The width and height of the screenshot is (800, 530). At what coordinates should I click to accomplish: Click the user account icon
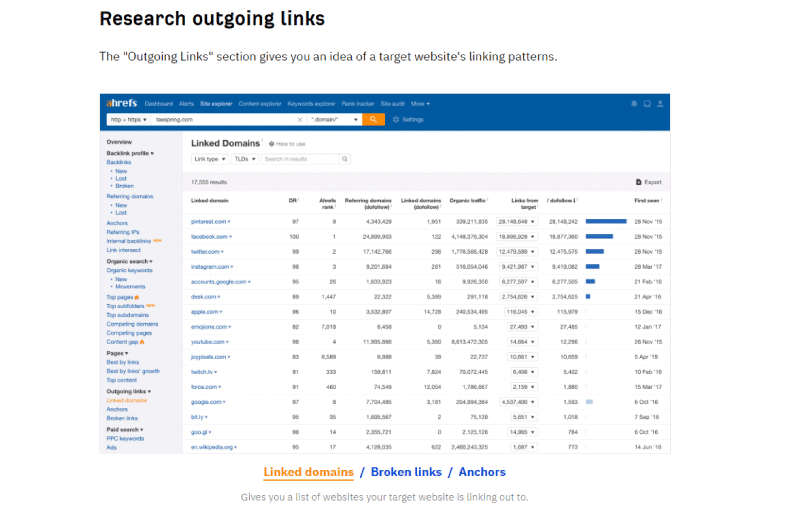660,104
